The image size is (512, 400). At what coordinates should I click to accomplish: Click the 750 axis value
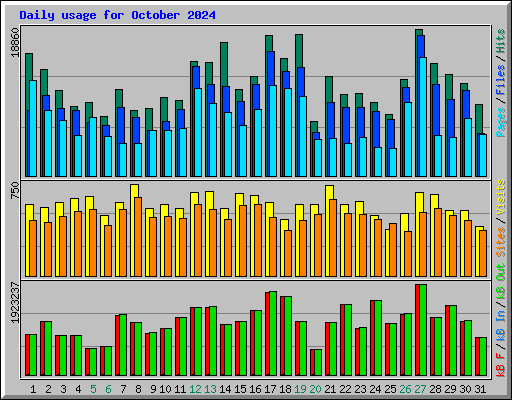click(x=15, y=190)
